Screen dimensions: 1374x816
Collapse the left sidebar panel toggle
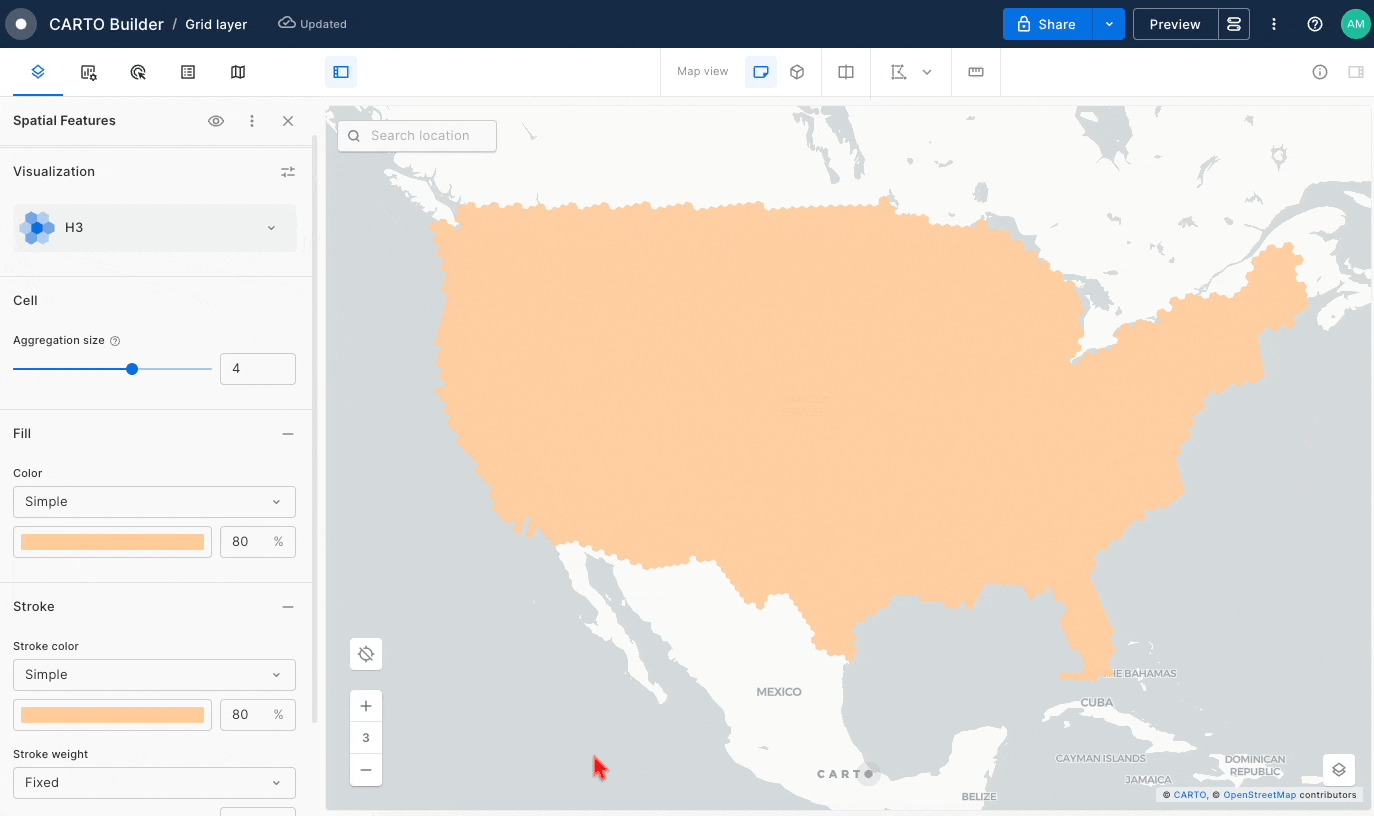pos(341,72)
